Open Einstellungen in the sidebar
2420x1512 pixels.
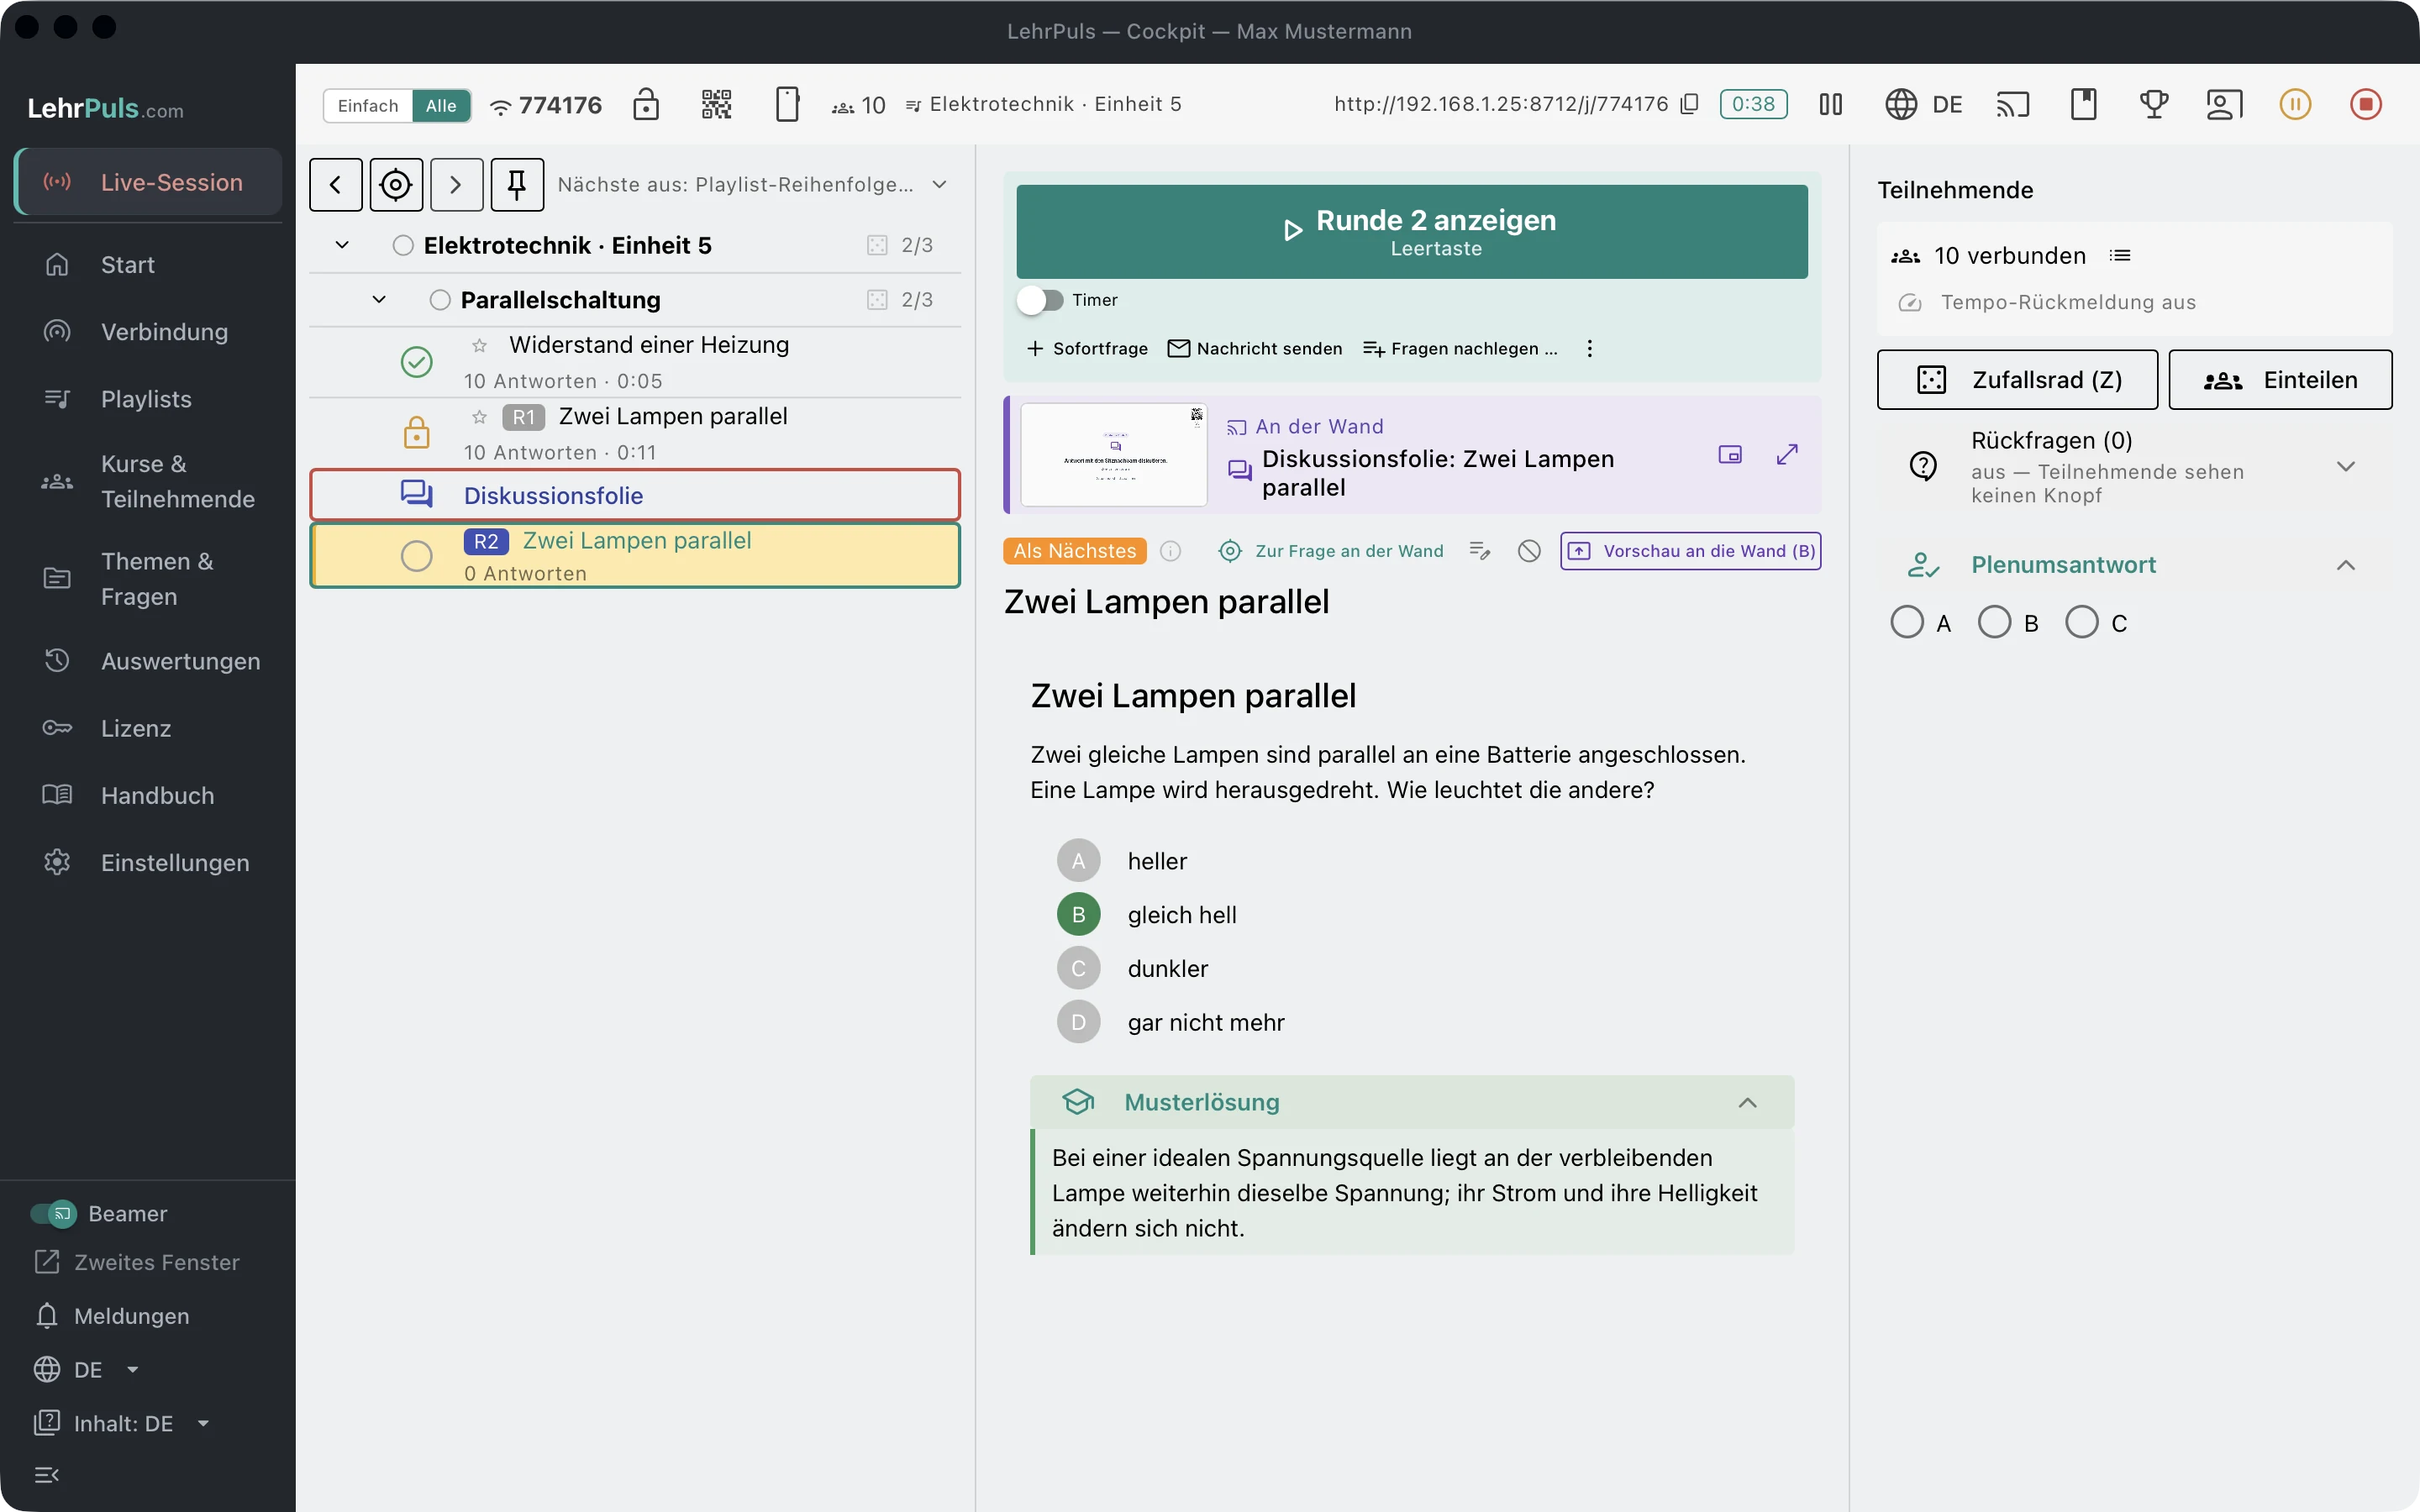click(148, 862)
